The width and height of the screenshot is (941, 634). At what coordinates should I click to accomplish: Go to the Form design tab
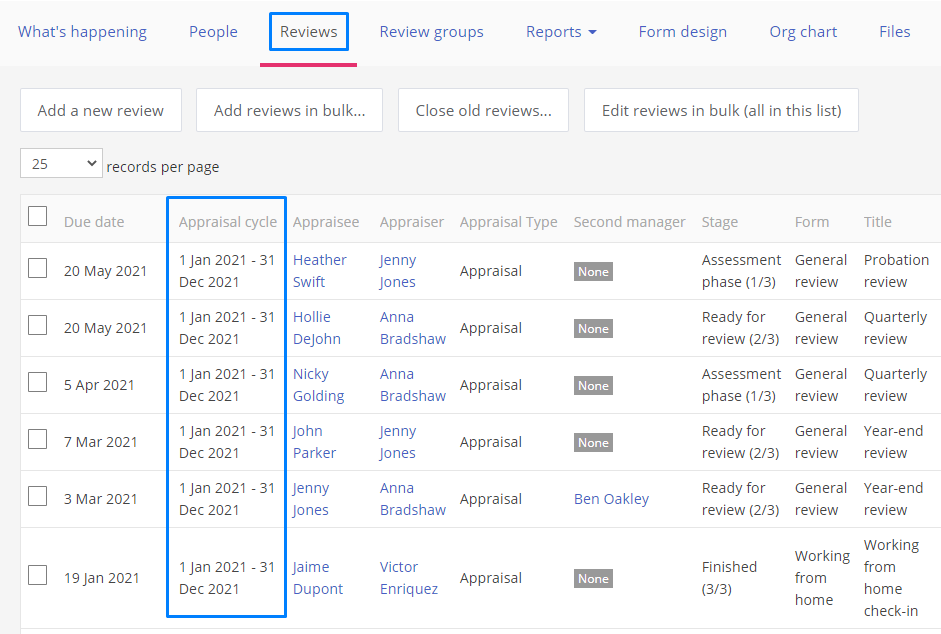[x=682, y=32]
